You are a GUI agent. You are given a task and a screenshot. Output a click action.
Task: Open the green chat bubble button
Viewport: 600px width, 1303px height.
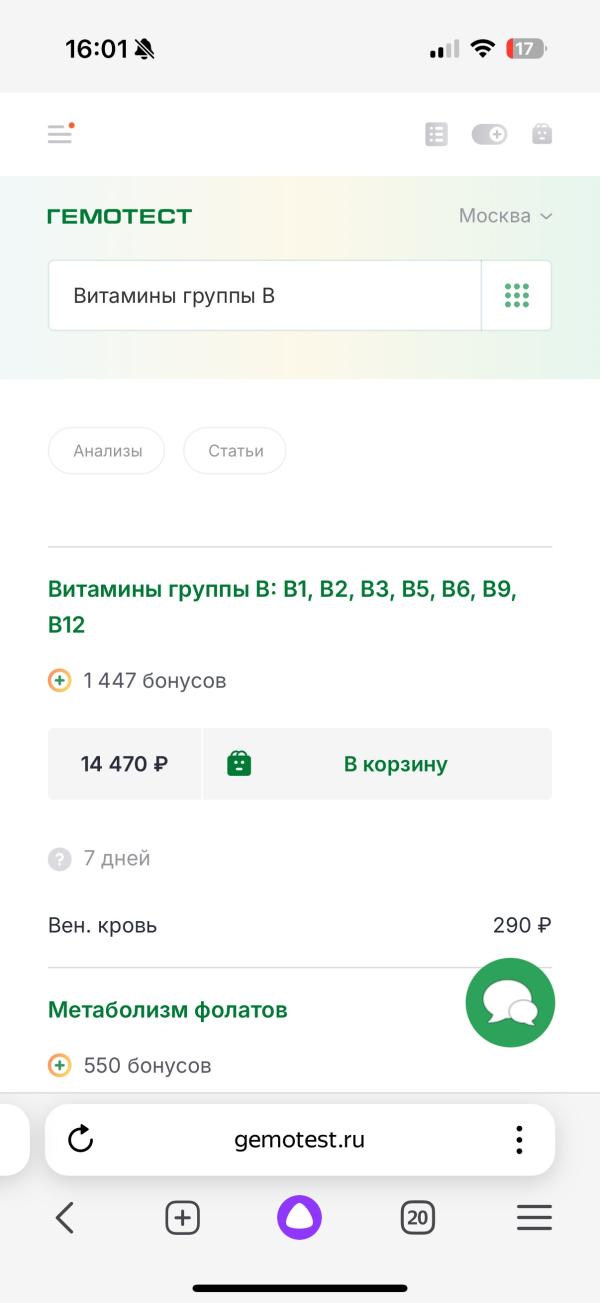point(510,1003)
